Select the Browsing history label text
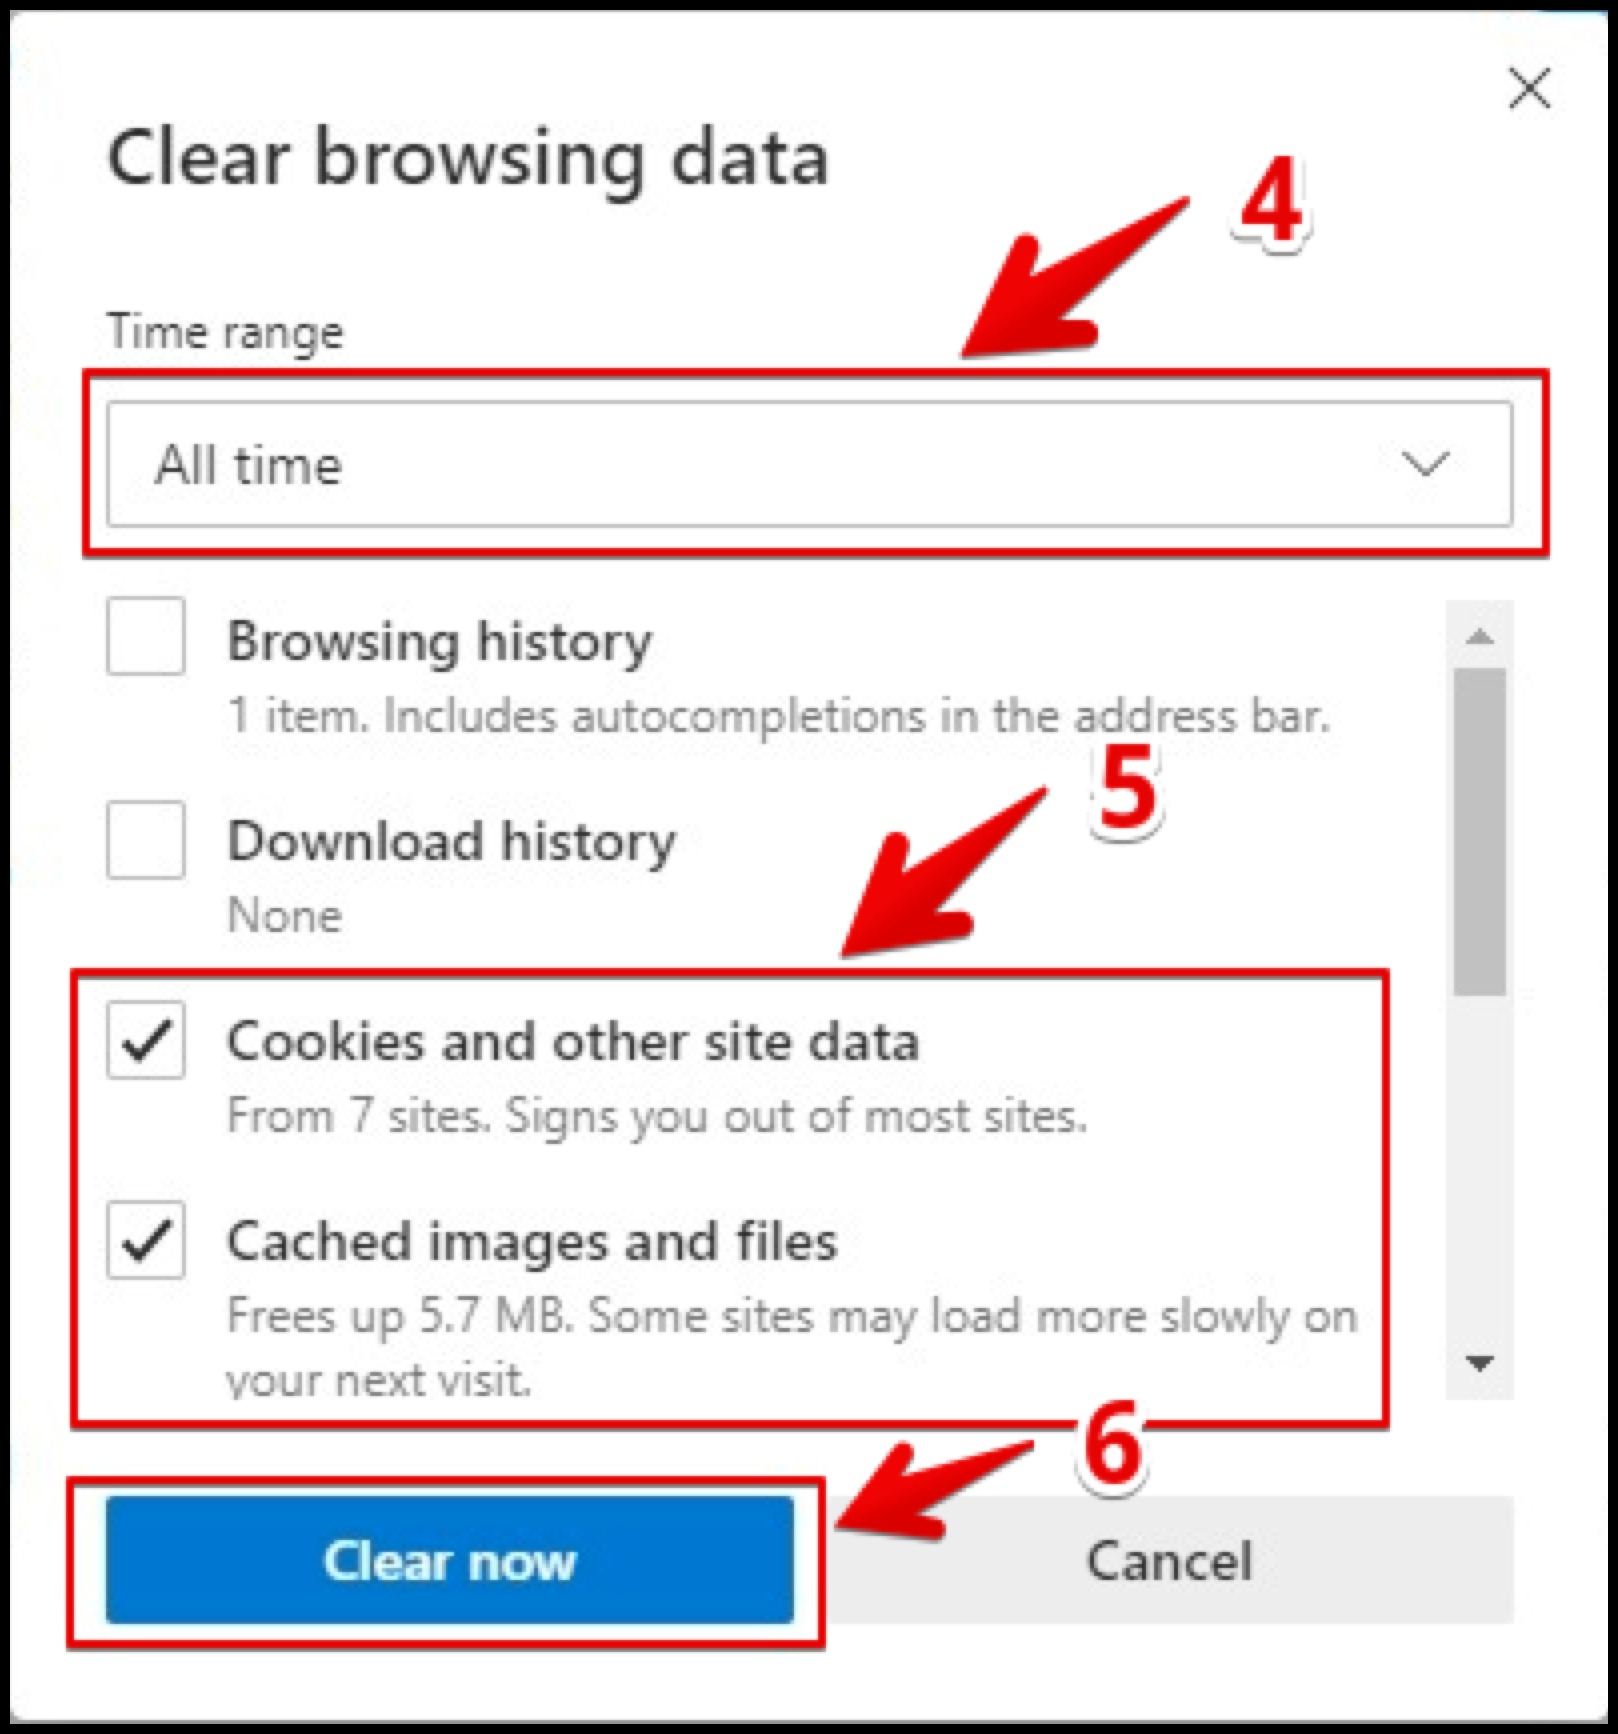 point(440,640)
